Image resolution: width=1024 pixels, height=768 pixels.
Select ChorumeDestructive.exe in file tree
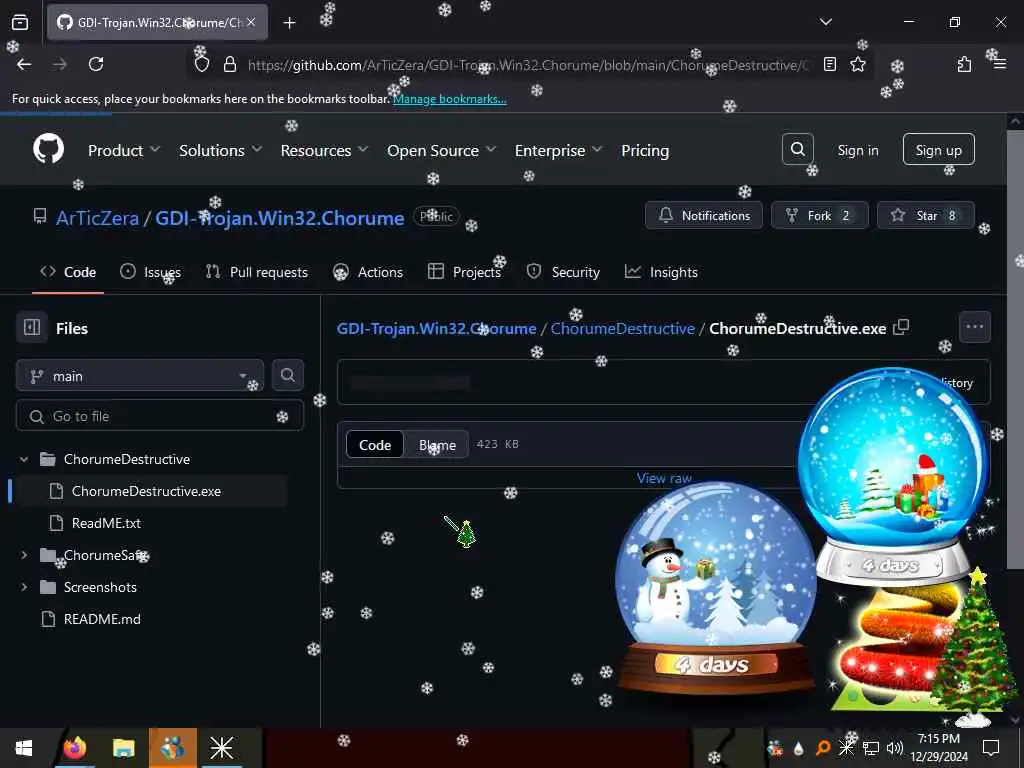(x=146, y=491)
